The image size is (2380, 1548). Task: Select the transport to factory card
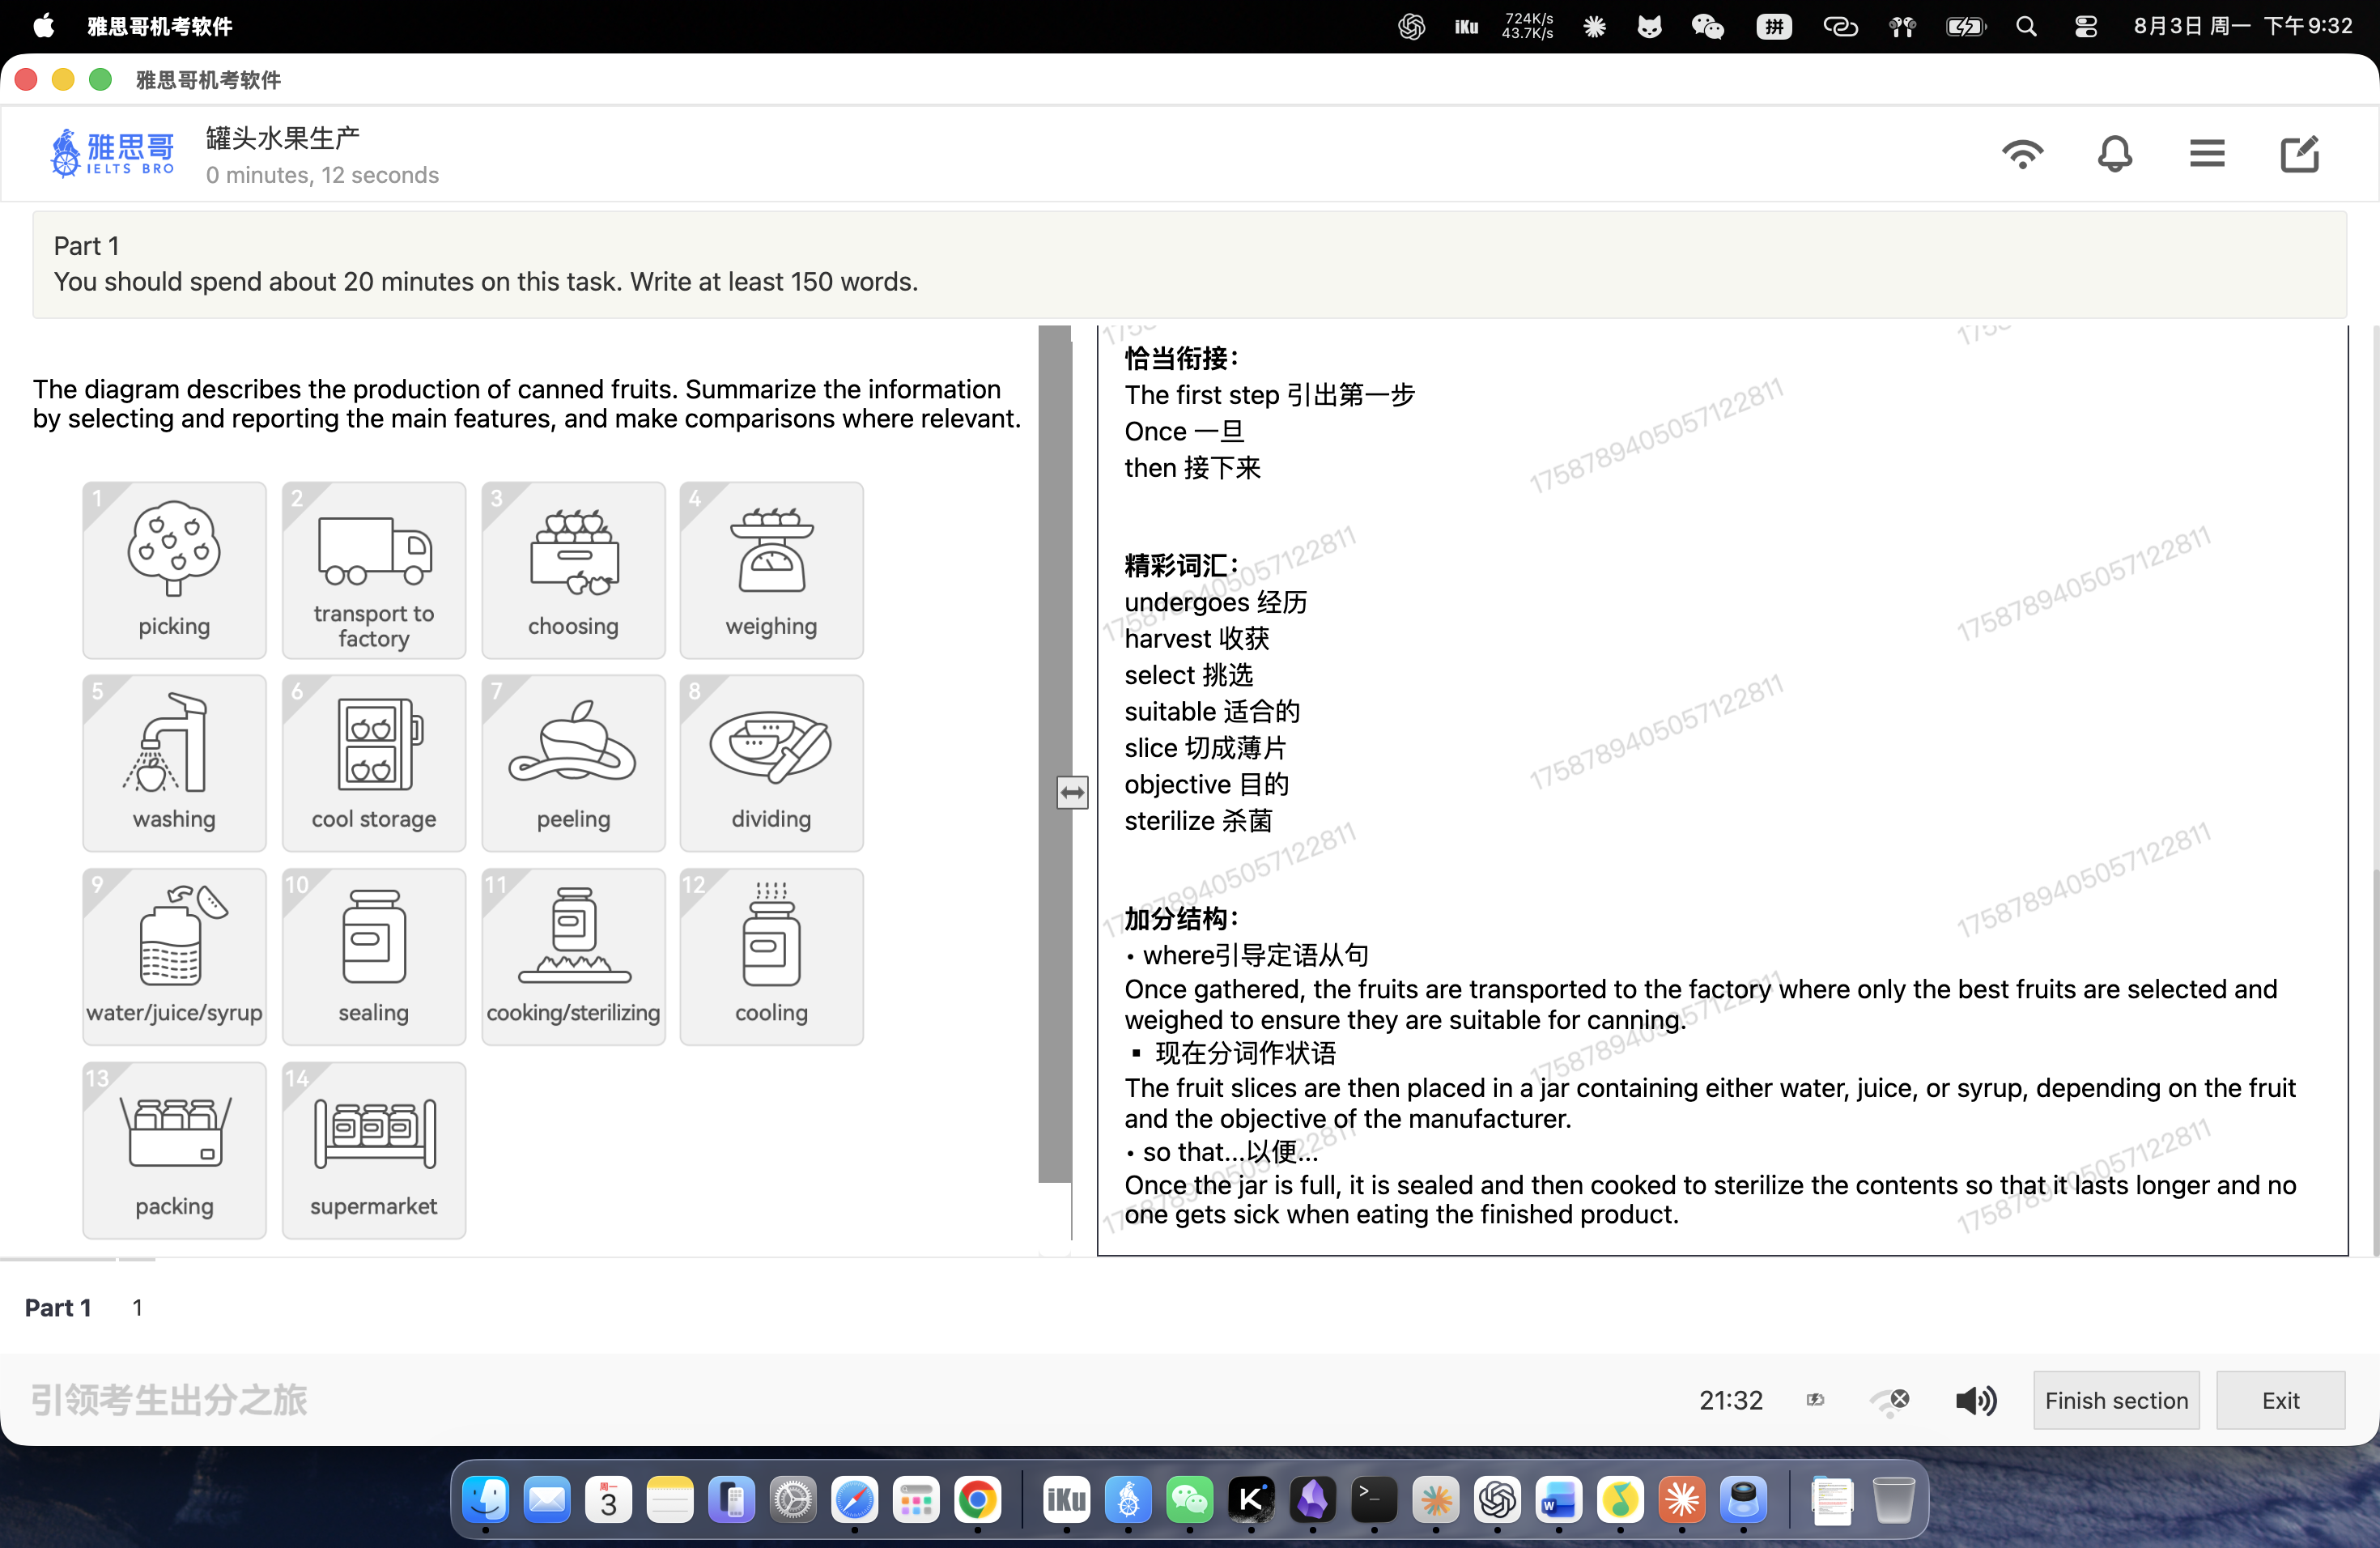click(373, 570)
